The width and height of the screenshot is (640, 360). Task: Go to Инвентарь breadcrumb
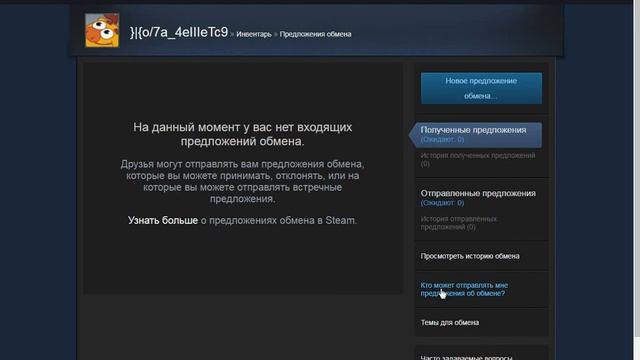254,34
